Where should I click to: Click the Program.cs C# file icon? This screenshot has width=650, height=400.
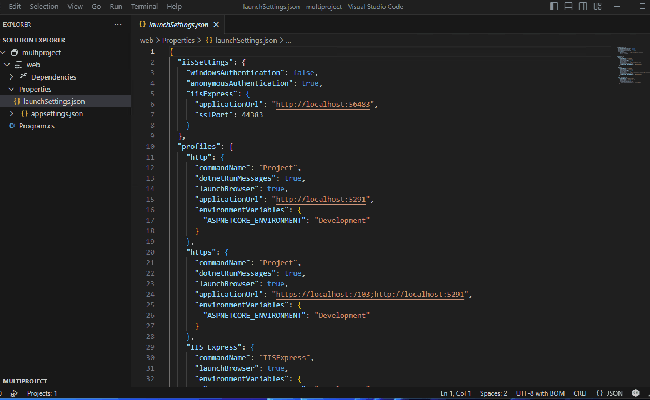point(12,125)
